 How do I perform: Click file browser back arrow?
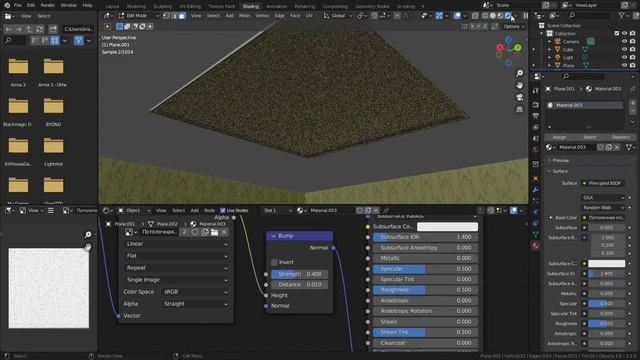pyautogui.click(x=9, y=29)
